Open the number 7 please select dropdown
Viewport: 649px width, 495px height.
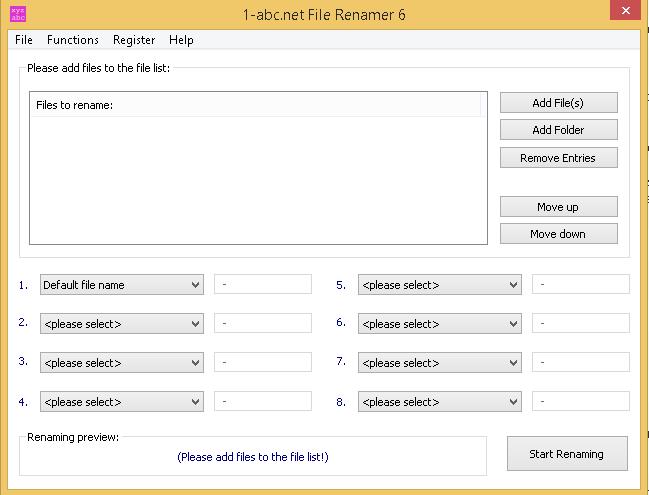(440, 363)
